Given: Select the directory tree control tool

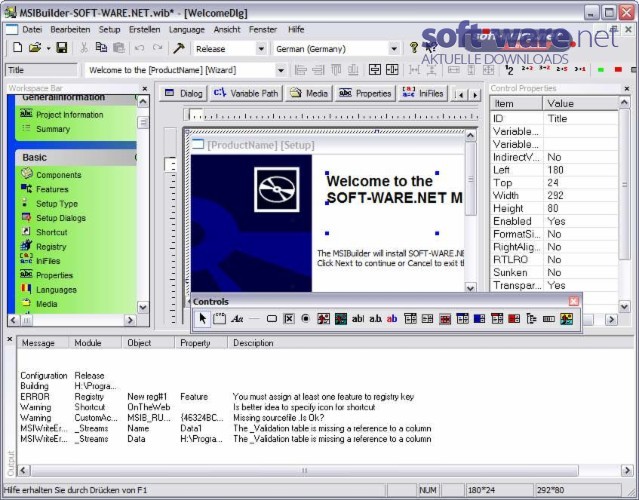Looking at the screenshot, I should (531, 319).
